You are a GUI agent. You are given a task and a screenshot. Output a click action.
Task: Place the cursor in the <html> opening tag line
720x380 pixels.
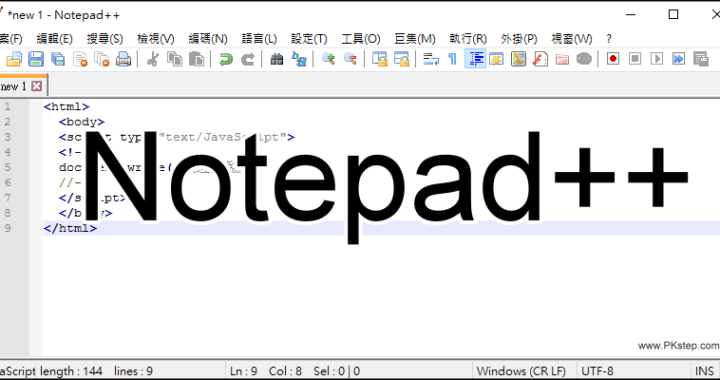click(x=67, y=107)
